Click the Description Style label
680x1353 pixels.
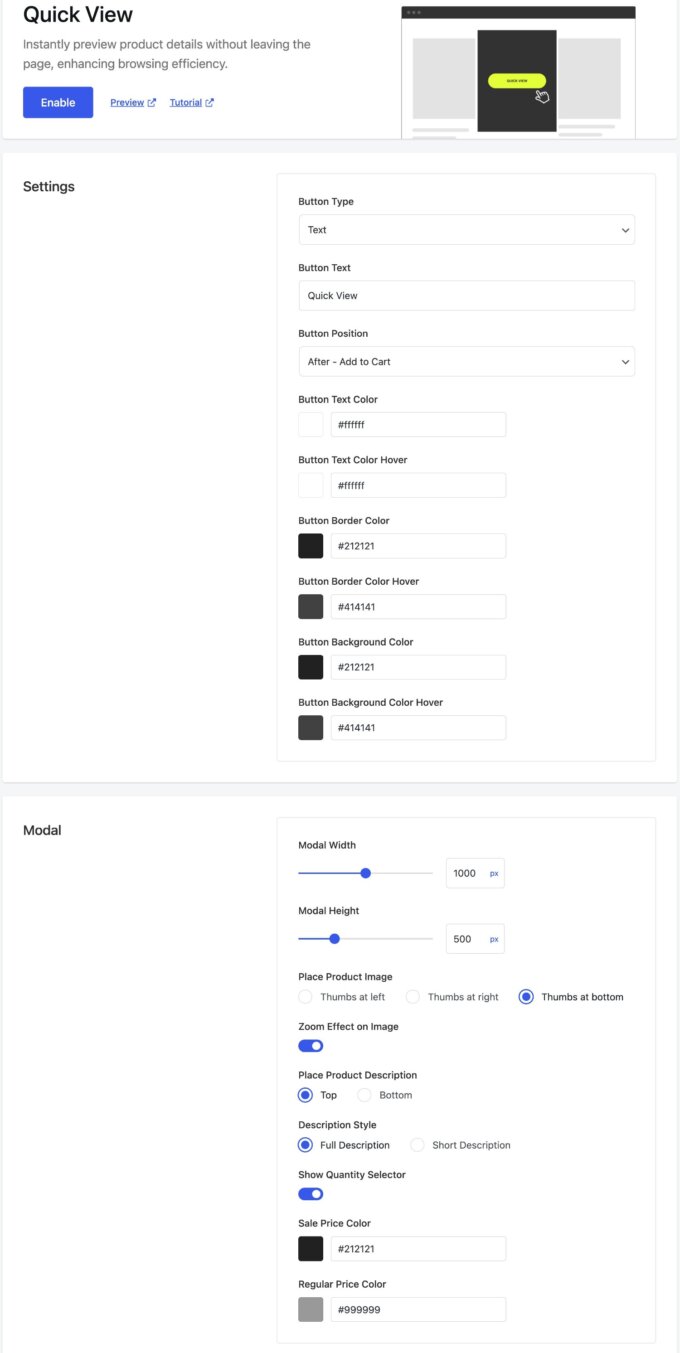pyautogui.click(x=335, y=1125)
